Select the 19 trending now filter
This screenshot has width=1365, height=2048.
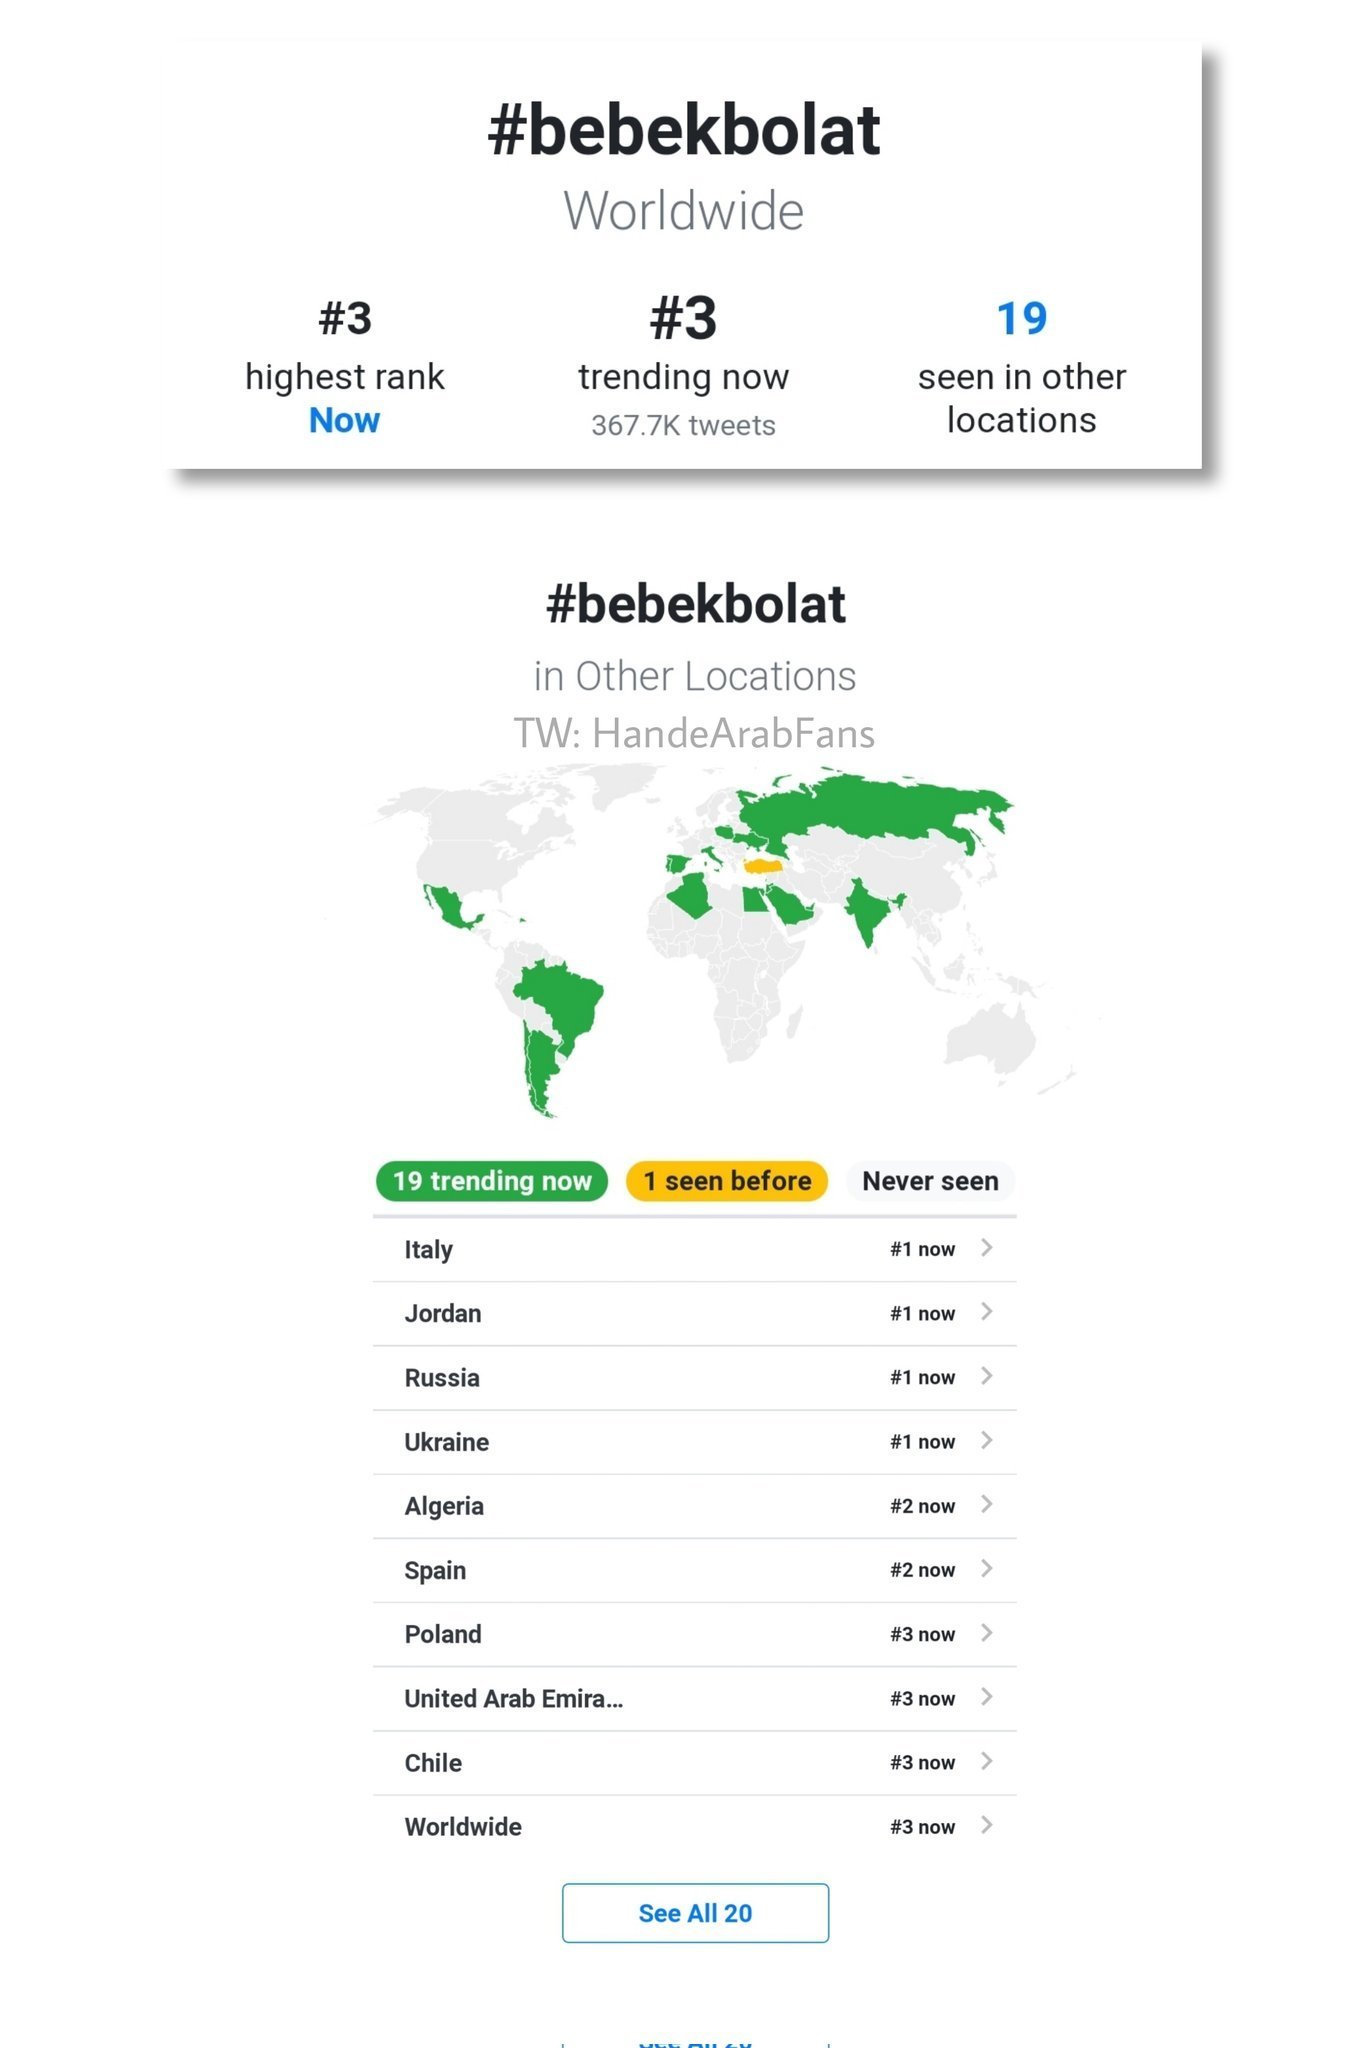(492, 1181)
